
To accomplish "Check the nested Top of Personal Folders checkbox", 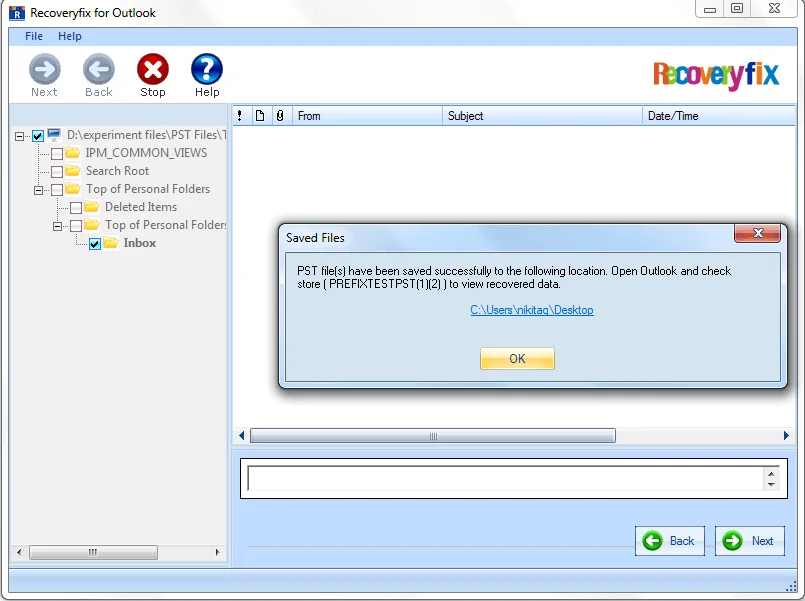I will tap(76, 226).
